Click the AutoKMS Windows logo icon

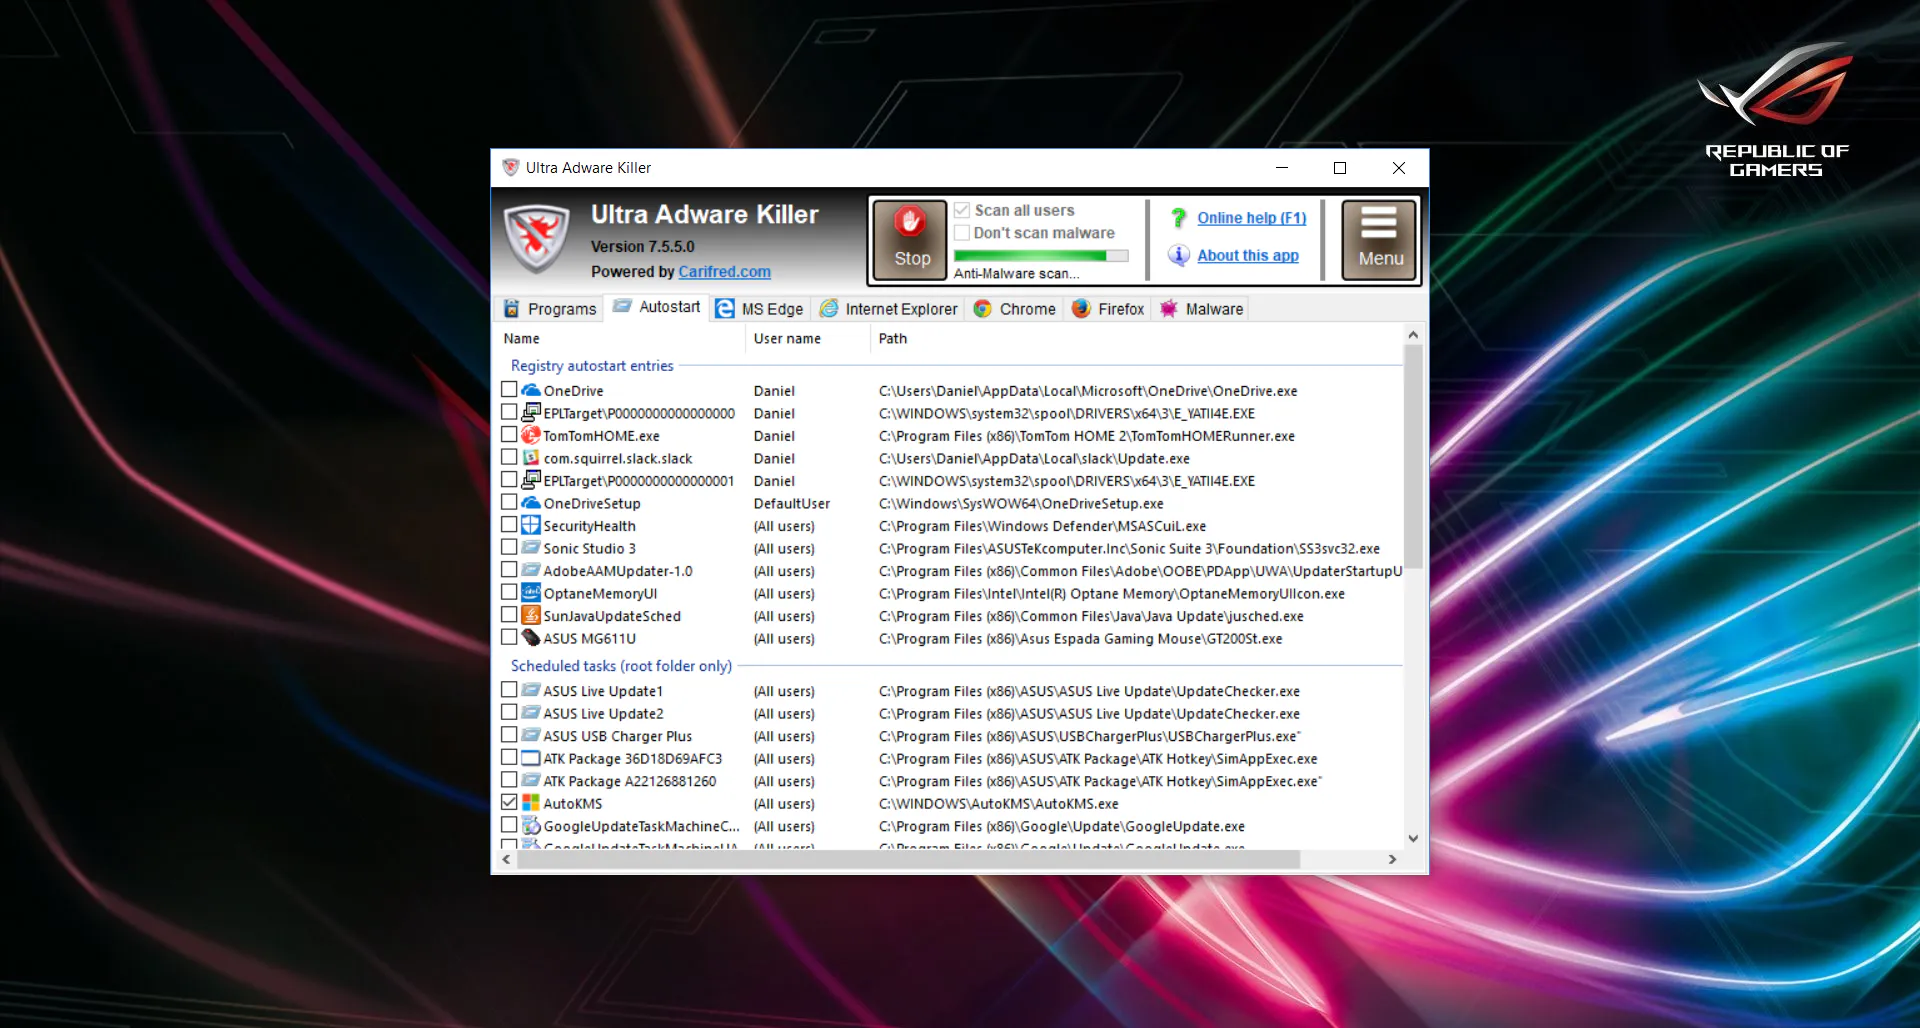point(531,802)
